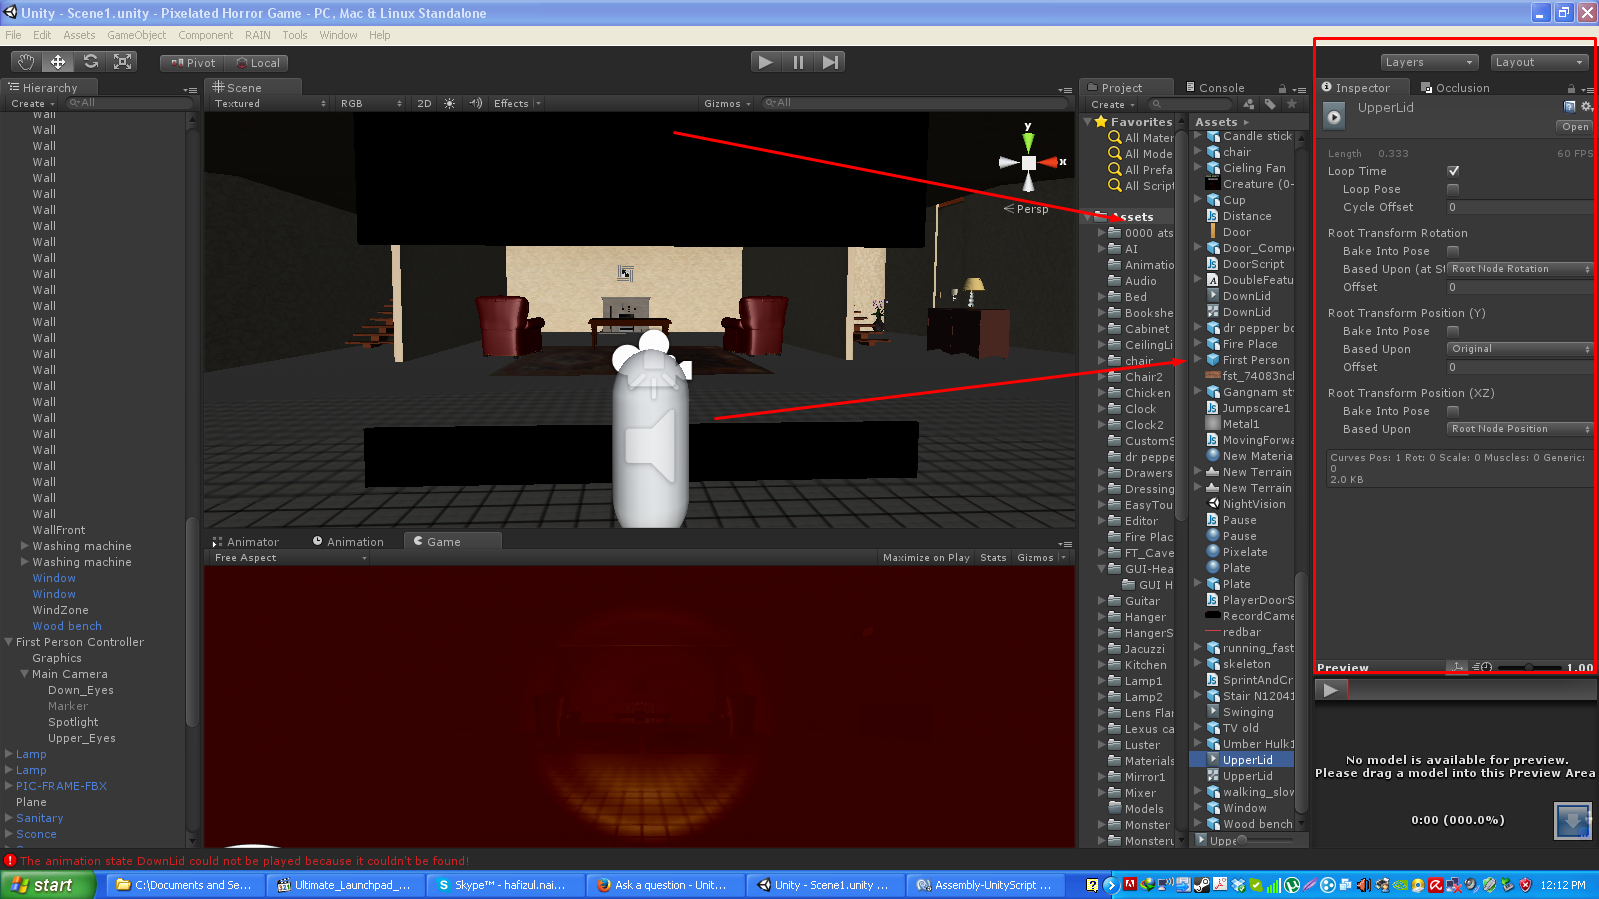Toggle Maximize on Play

coord(926,557)
